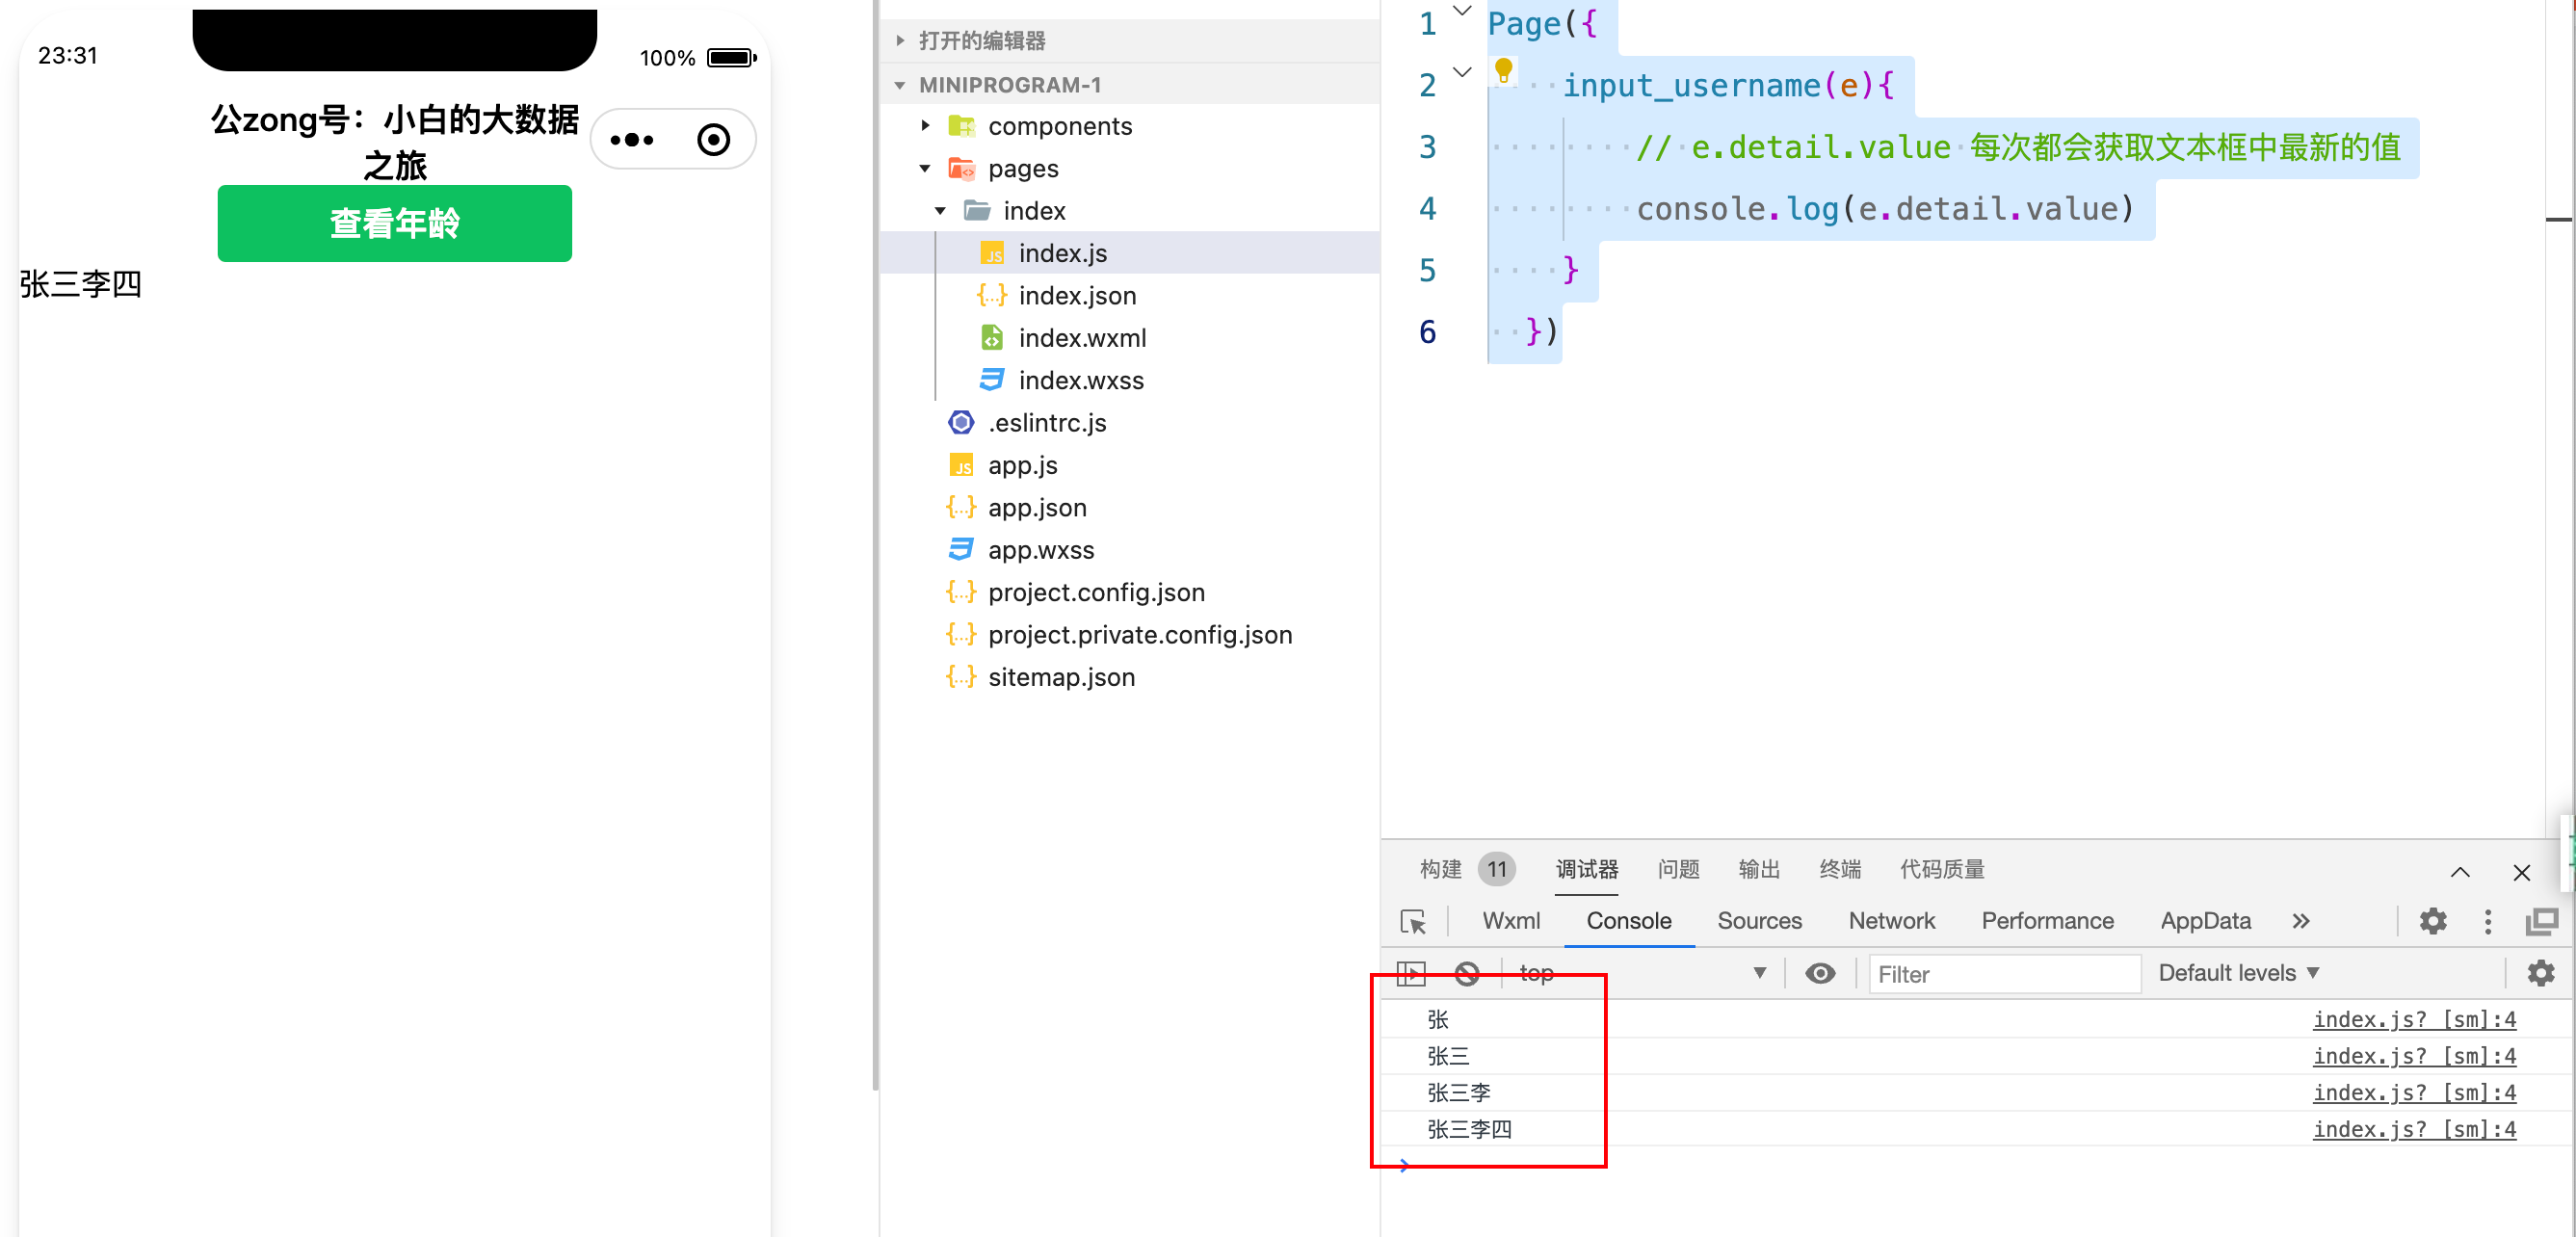The height and width of the screenshot is (1237, 2576).
Task: Switch to the 代码质量 tab
Action: coord(1942,869)
